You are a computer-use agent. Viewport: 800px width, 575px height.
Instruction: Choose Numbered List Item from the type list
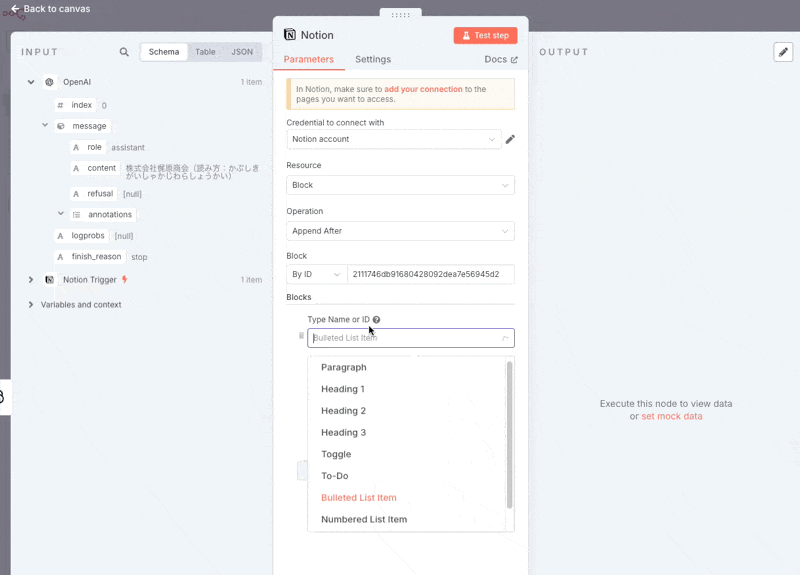pos(406,519)
